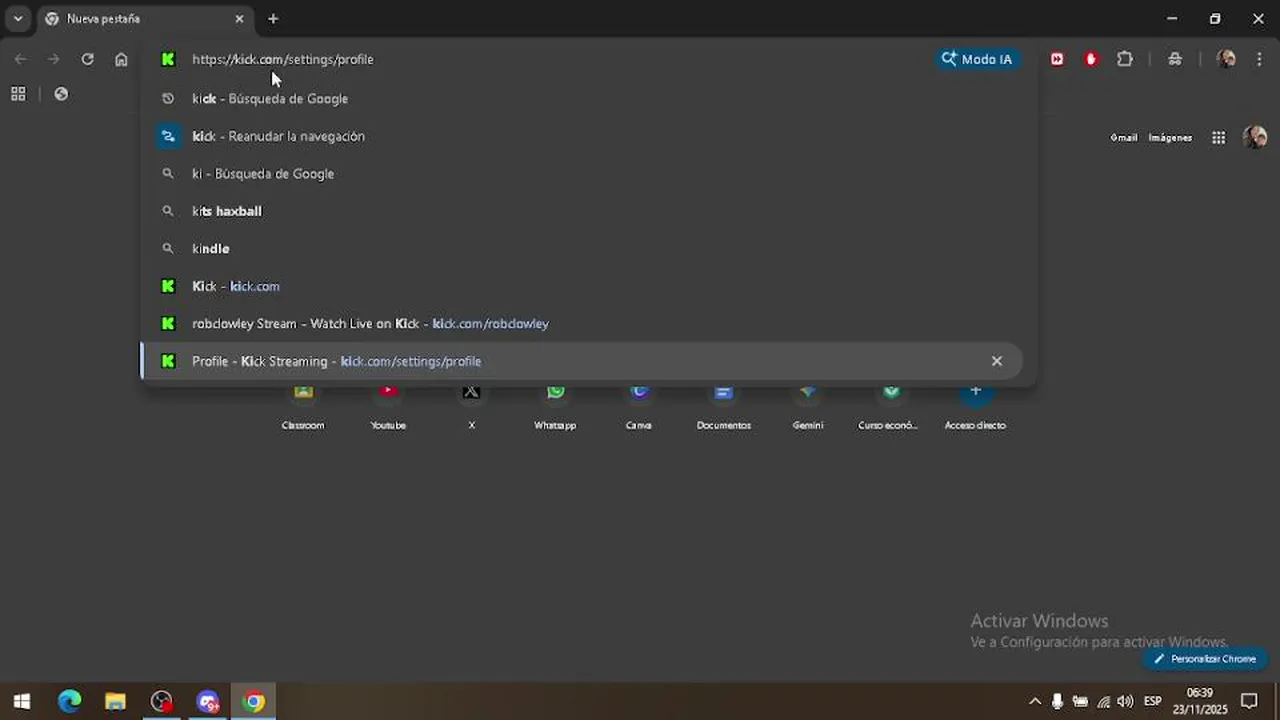Viewport: 1280px width, 720px height.
Task: Open File Explorer from taskbar
Action: point(115,702)
